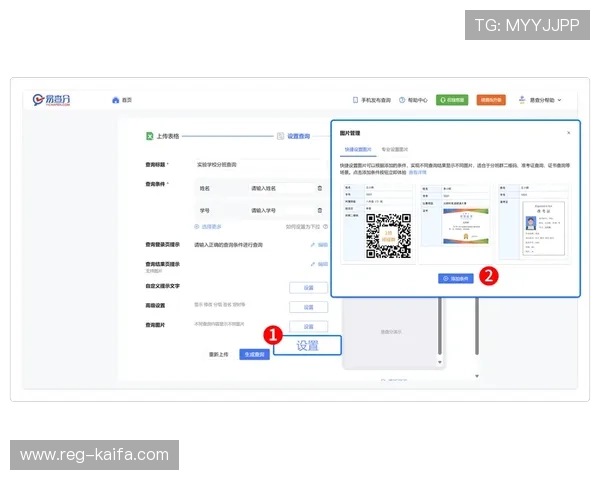600x480 pixels.
Task: Click the pencil icon for 查询登录页提示
Action: (313, 245)
